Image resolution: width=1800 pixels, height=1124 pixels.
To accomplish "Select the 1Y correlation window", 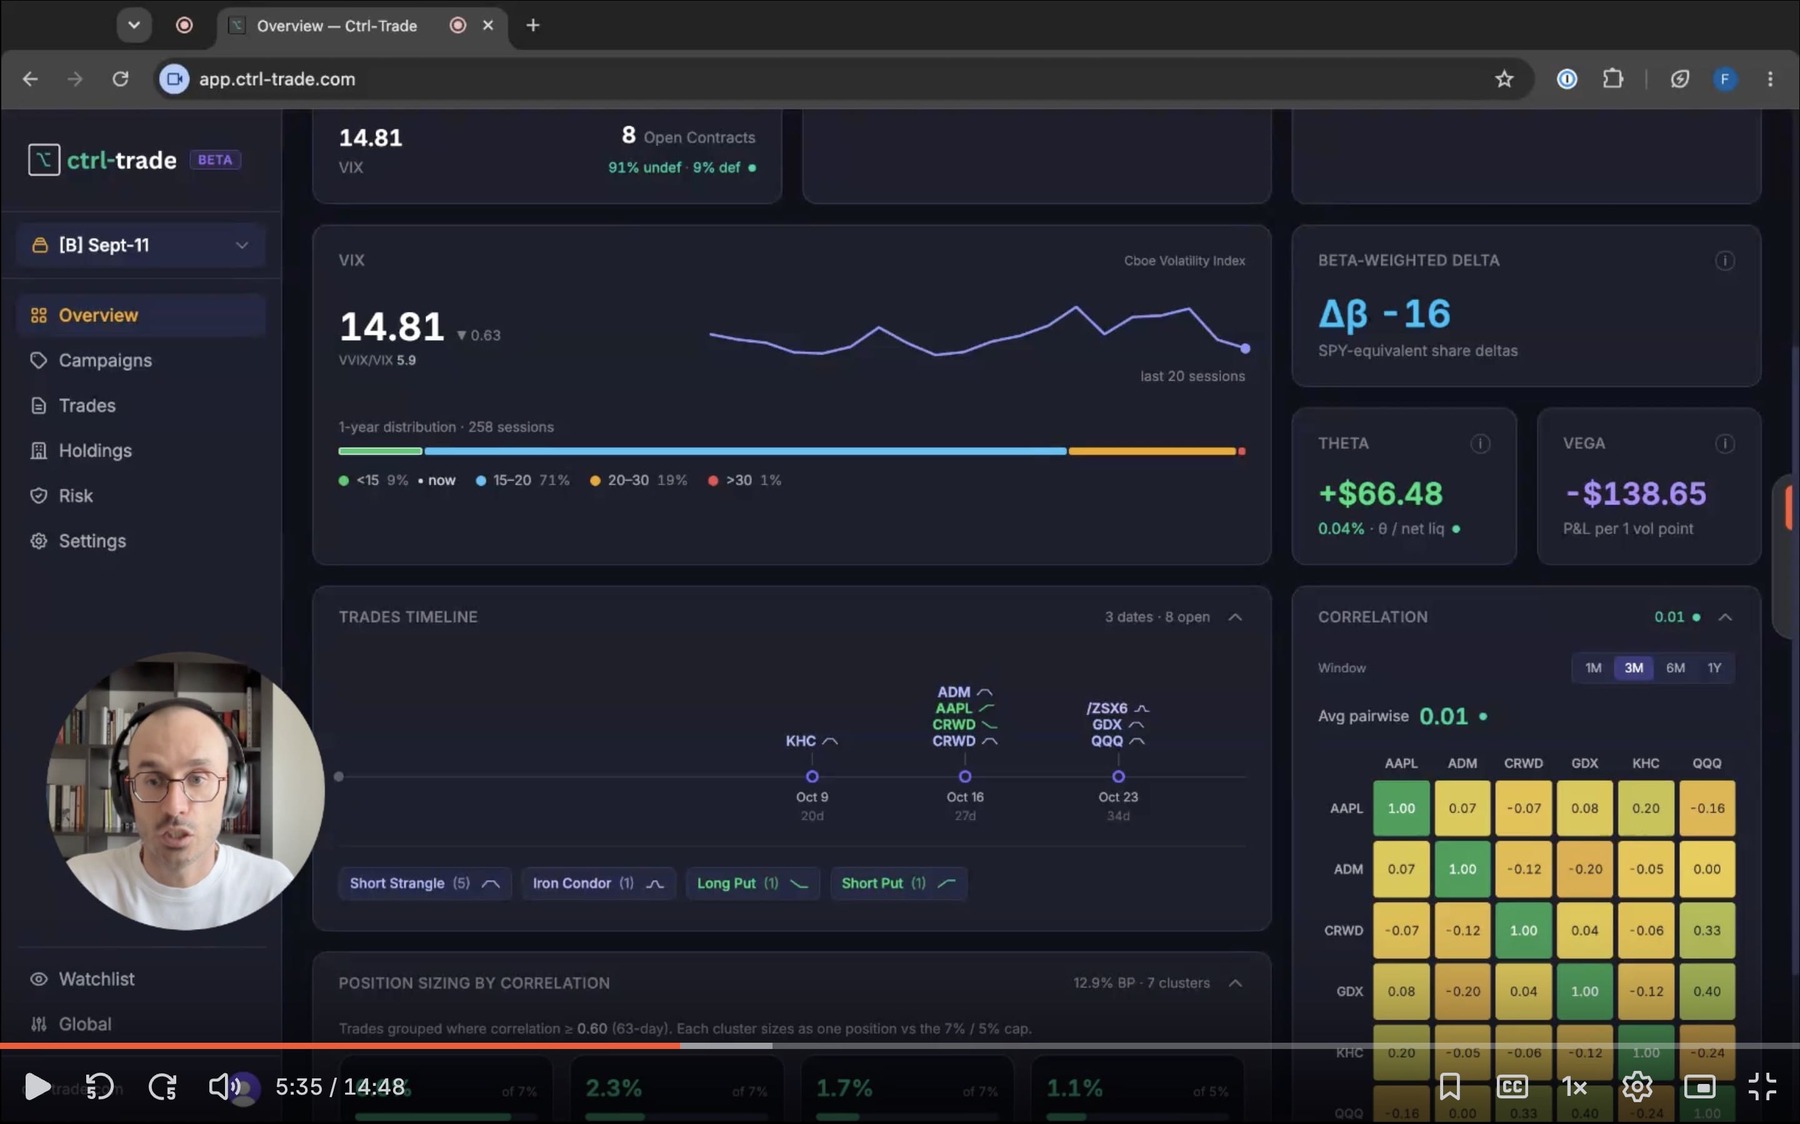I will click(x=1714, y=668).
